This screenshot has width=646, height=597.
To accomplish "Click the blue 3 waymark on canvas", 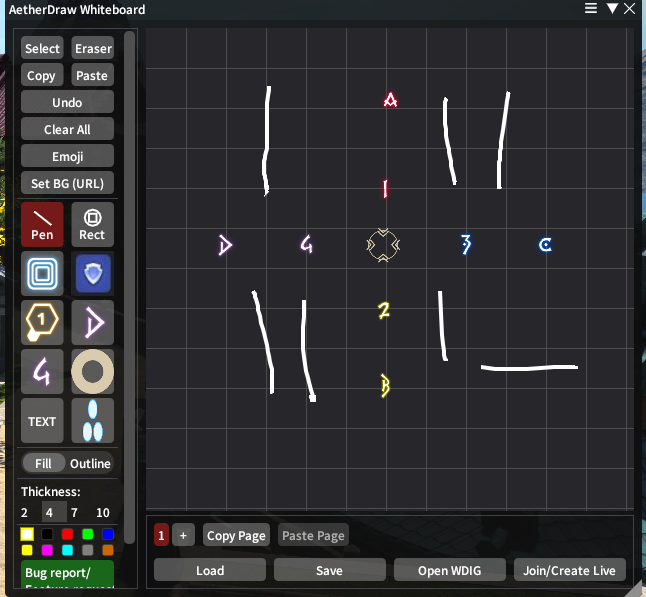I will (x=466, y=245).
